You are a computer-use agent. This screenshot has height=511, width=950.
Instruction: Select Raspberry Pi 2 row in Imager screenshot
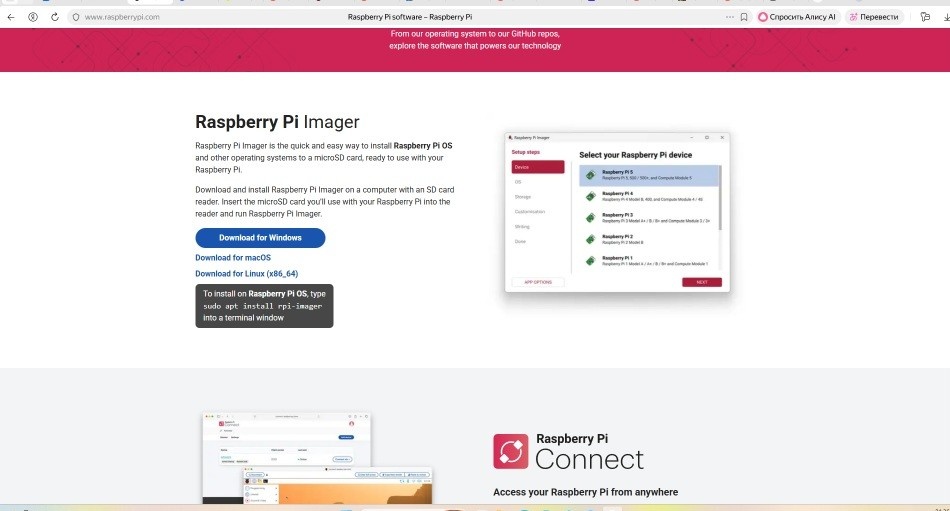[648, 239]
